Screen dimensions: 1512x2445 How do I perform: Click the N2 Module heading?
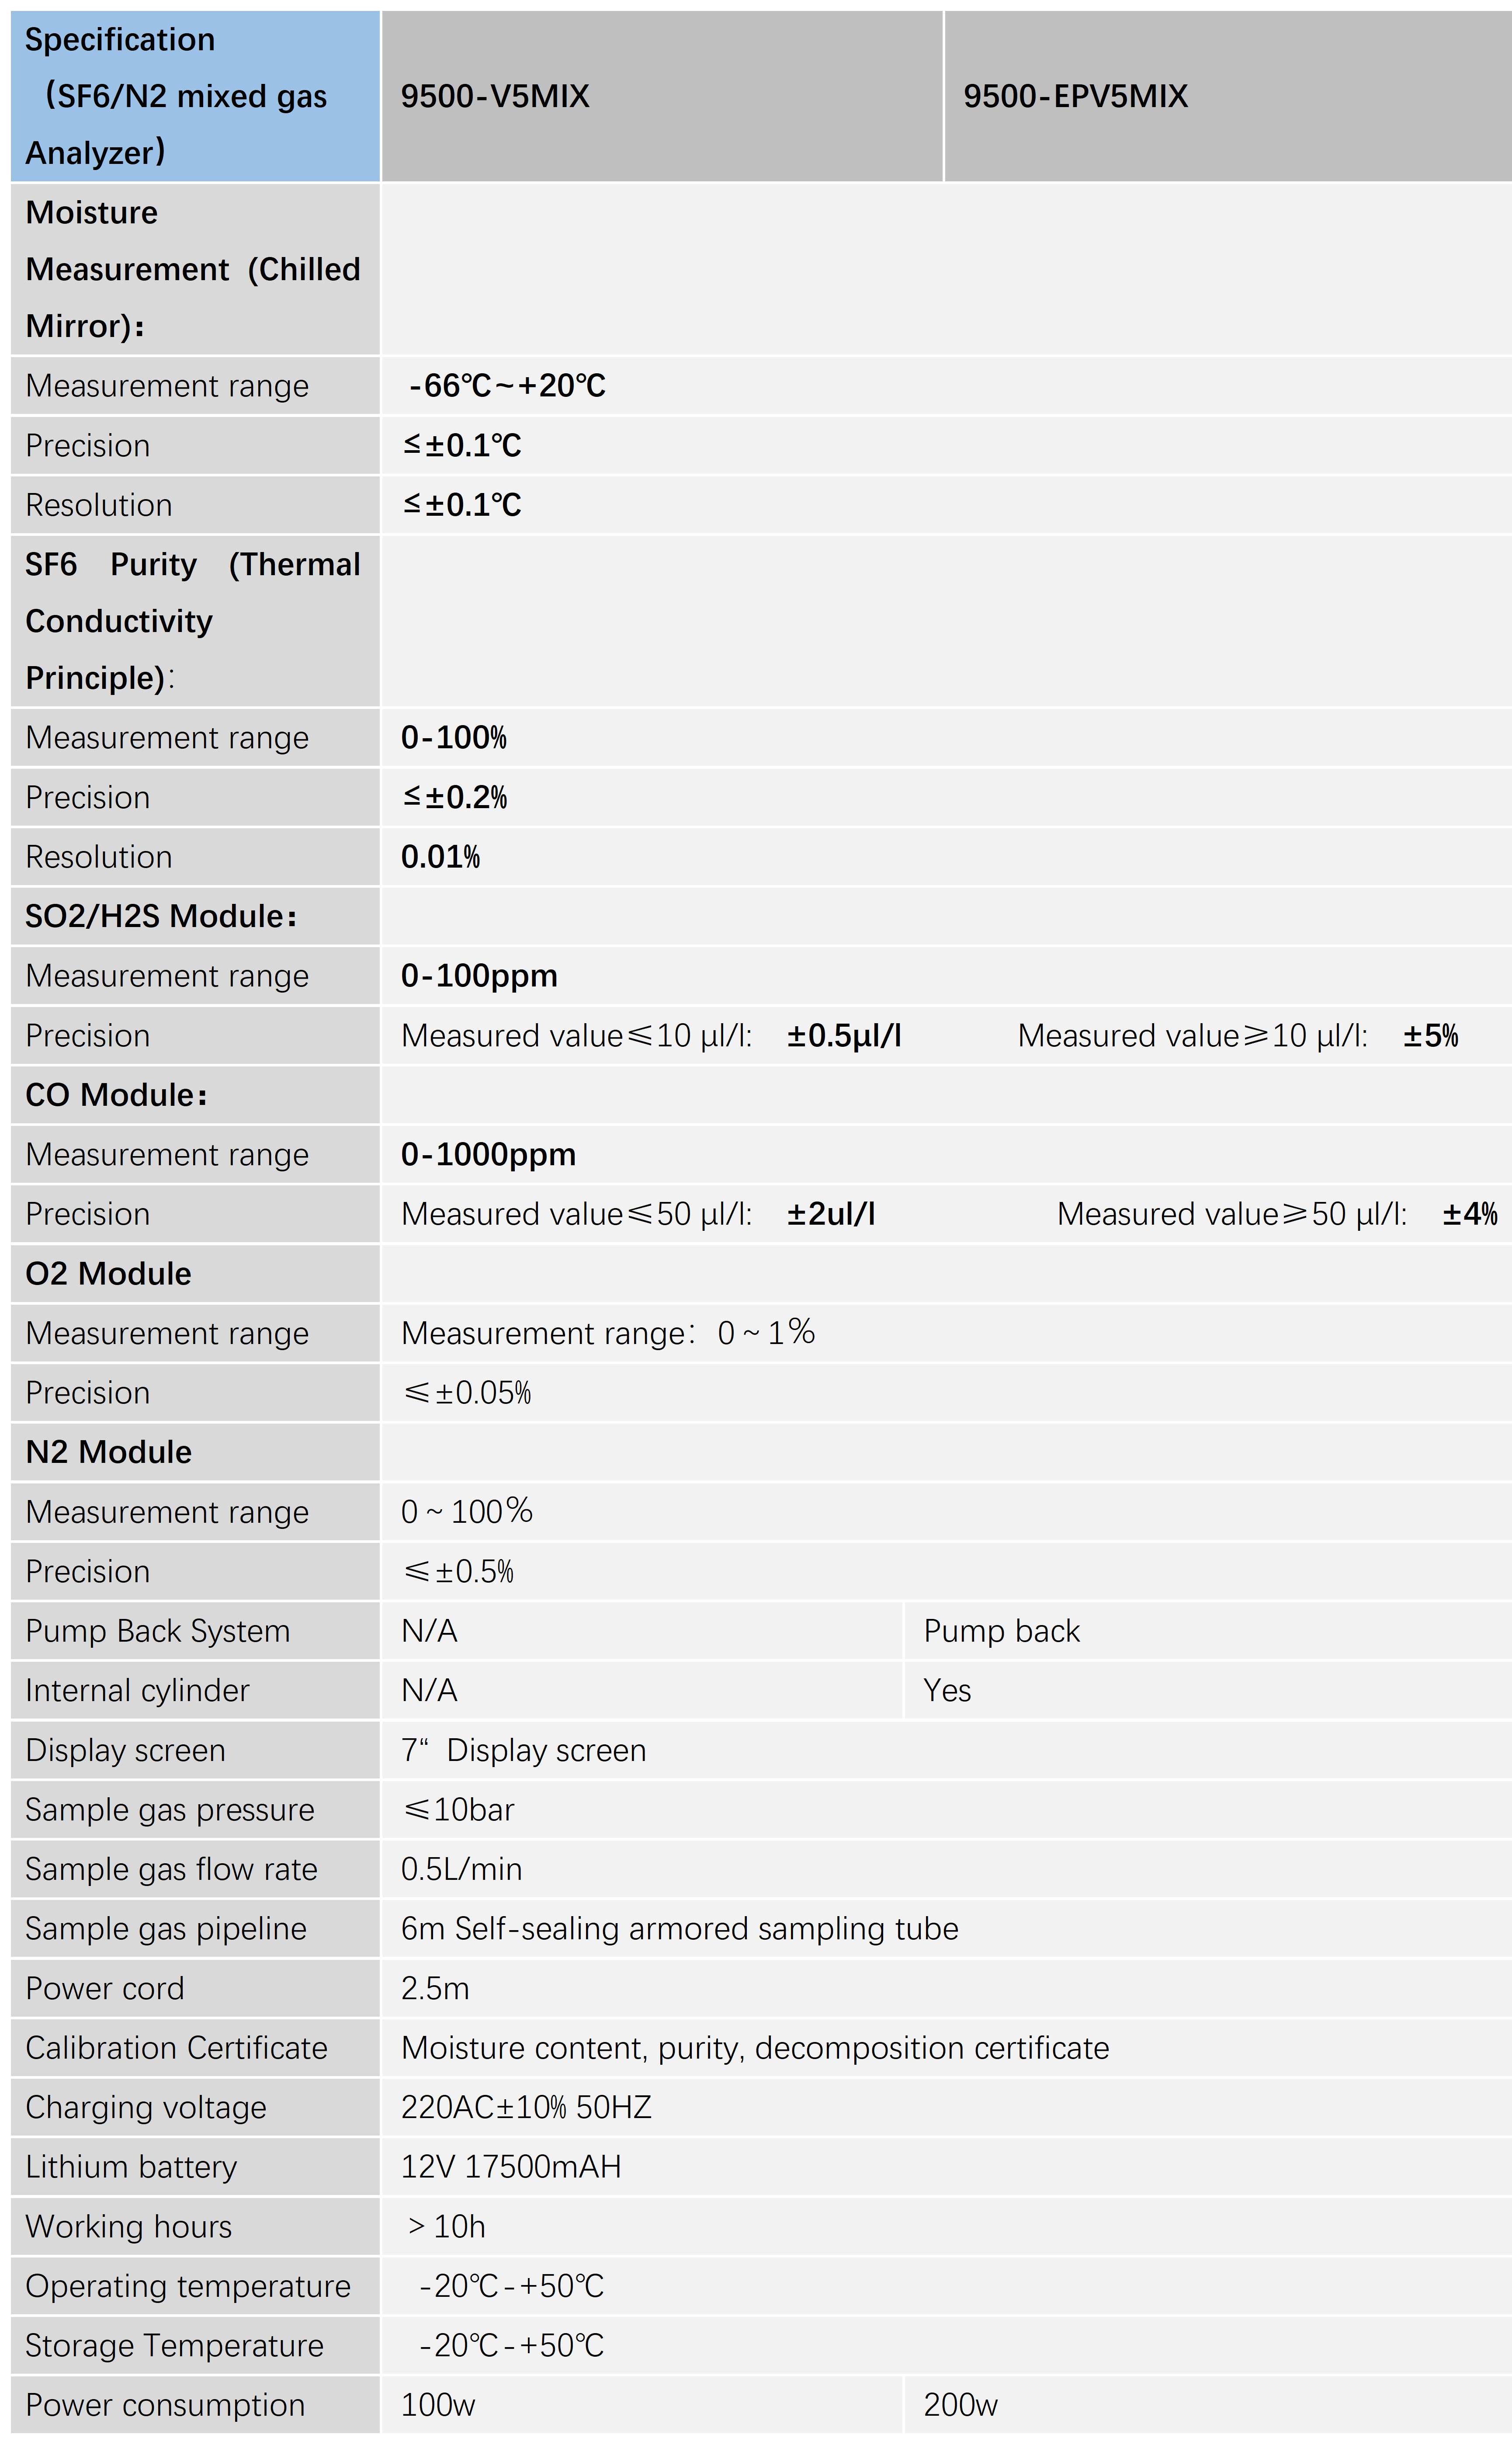click(108, 1452)
